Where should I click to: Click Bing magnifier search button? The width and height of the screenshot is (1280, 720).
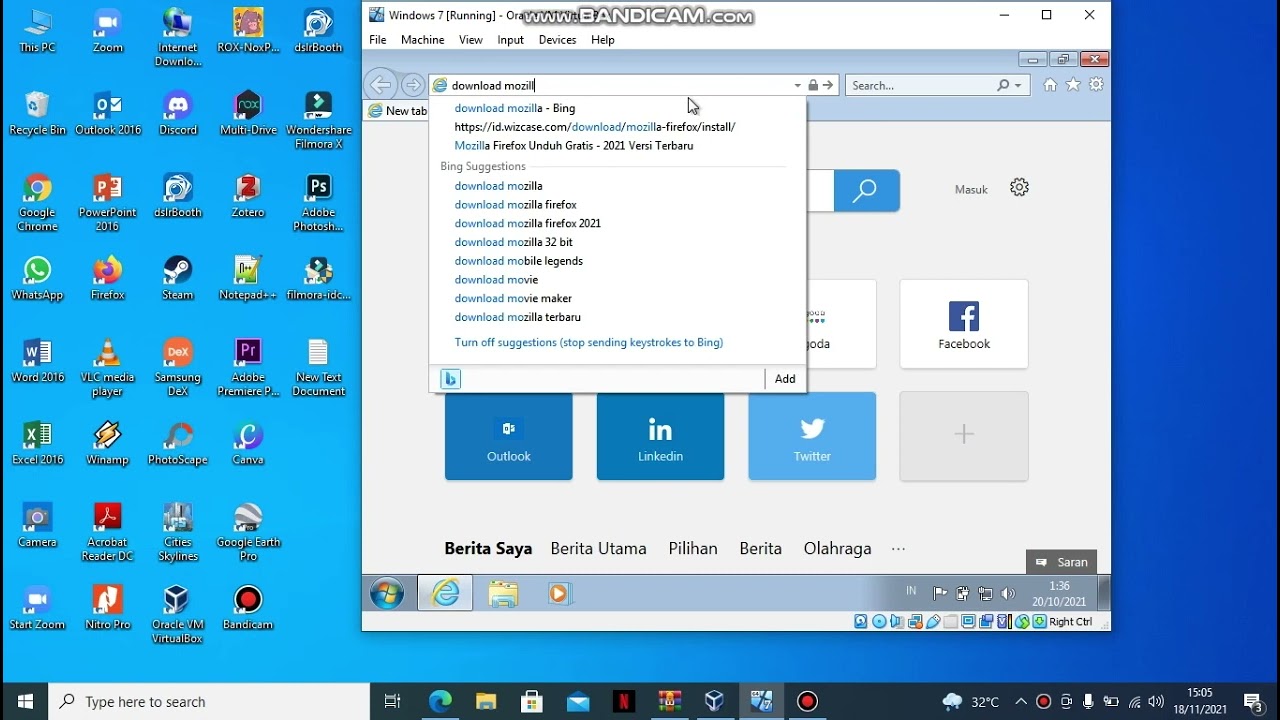tap(866, 190)
